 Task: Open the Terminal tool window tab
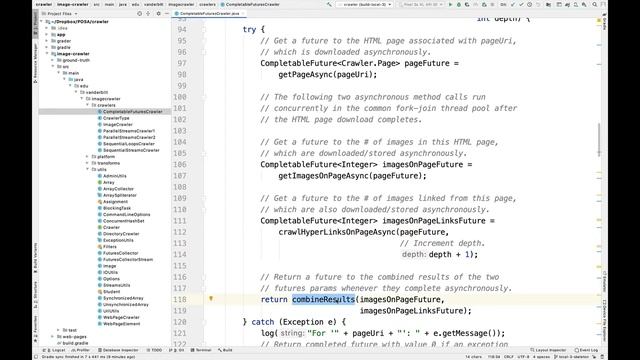point(201,350)
